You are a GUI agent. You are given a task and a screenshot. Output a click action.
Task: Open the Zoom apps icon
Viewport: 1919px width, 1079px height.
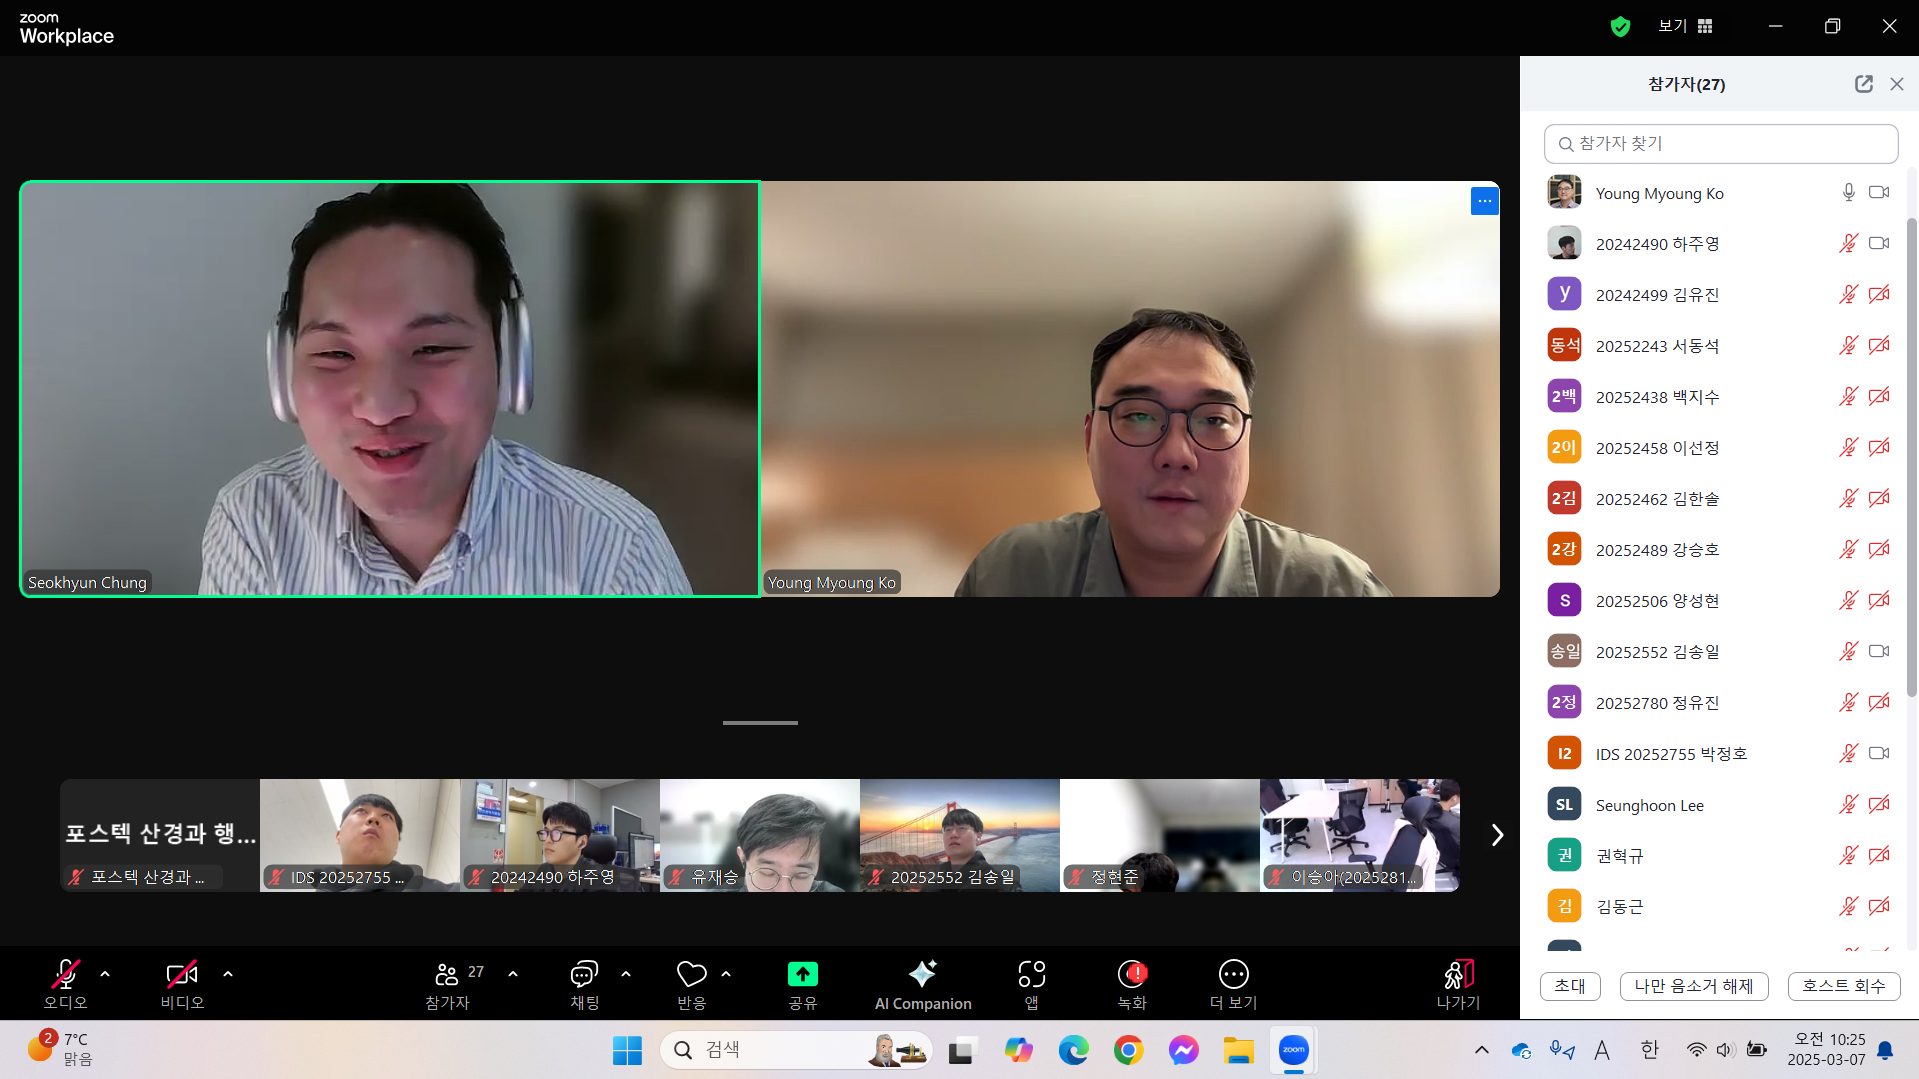coord(1031,973)
